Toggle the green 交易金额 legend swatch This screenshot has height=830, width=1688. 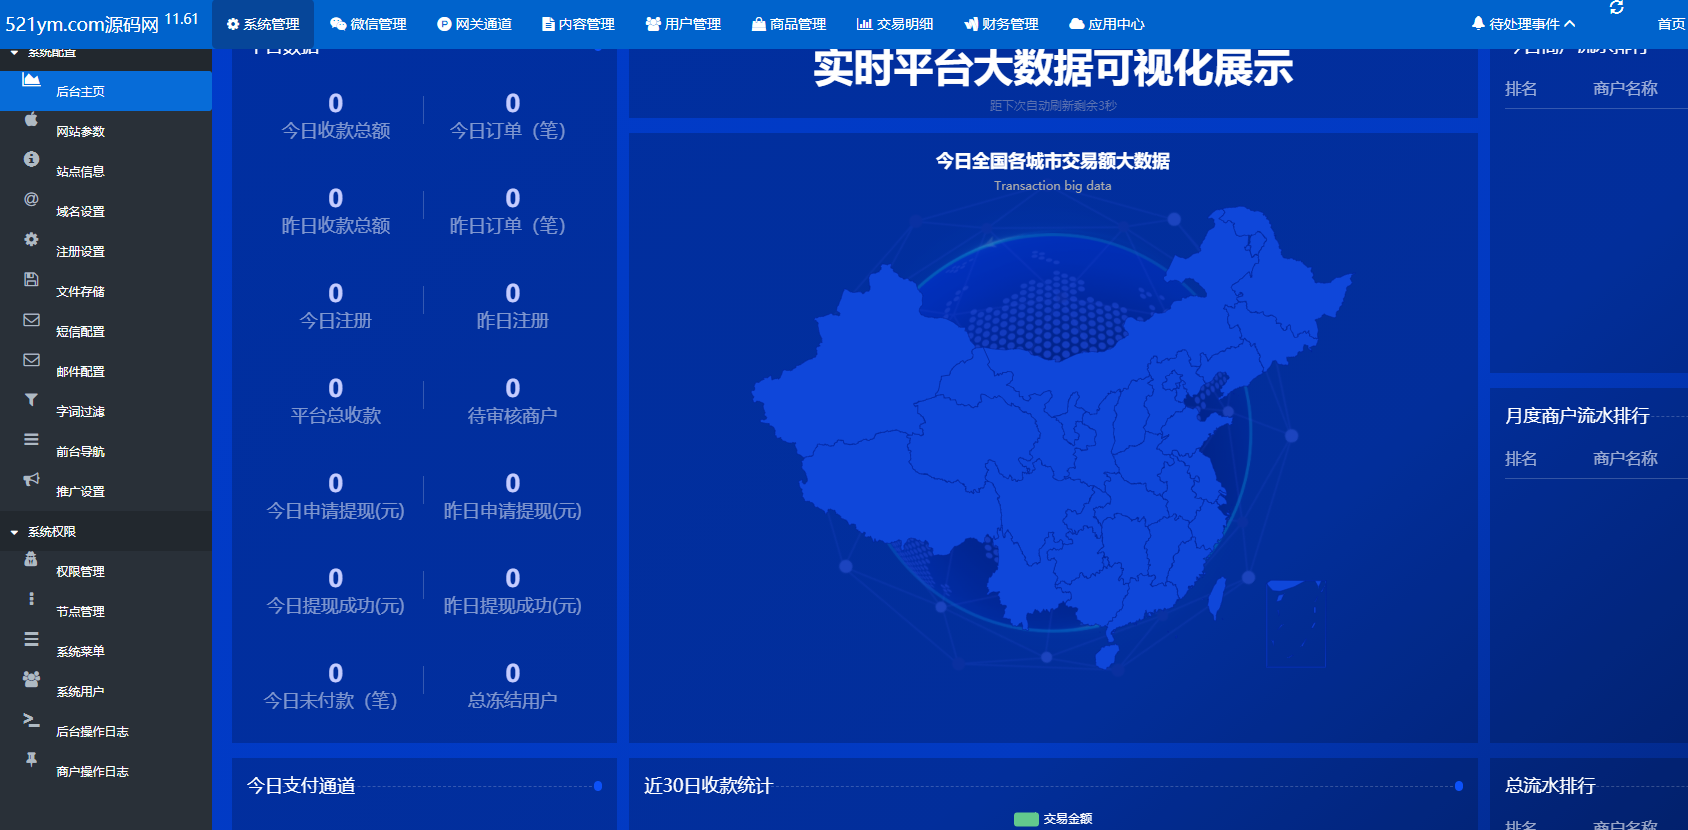point(1026,819)
